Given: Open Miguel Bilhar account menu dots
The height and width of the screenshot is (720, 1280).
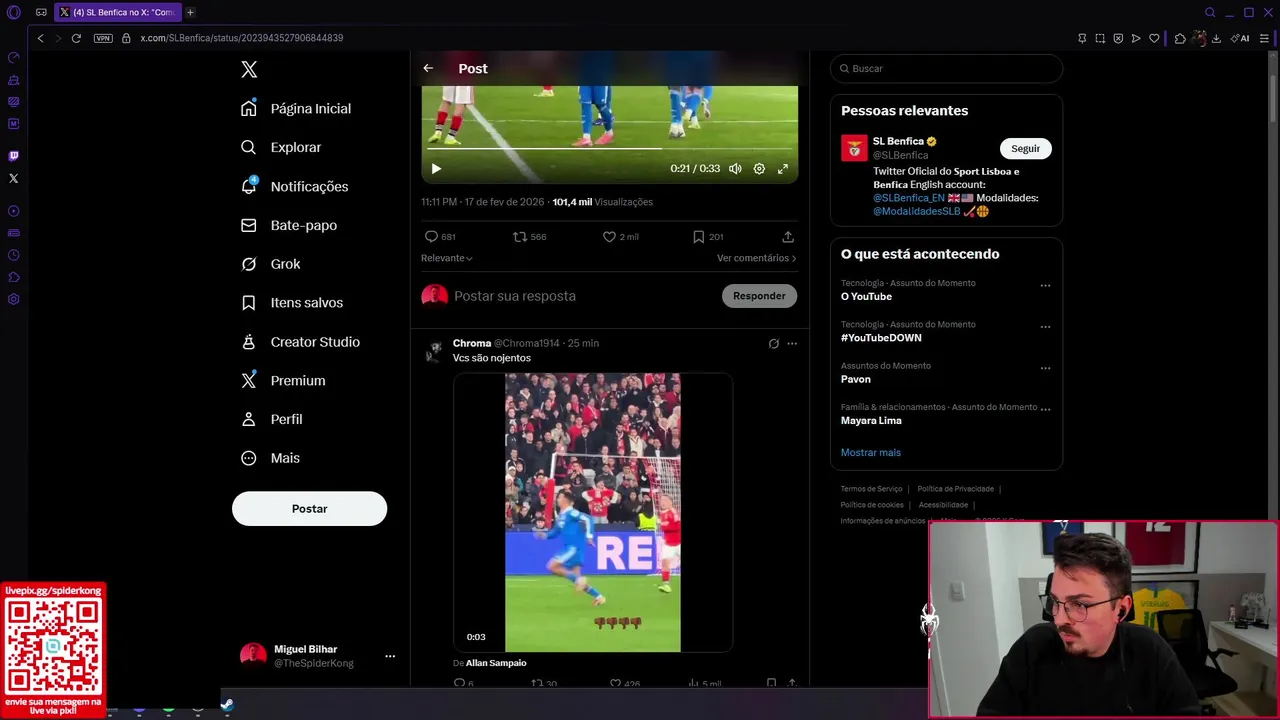Looking at the screenshot, I should (390, 656).
